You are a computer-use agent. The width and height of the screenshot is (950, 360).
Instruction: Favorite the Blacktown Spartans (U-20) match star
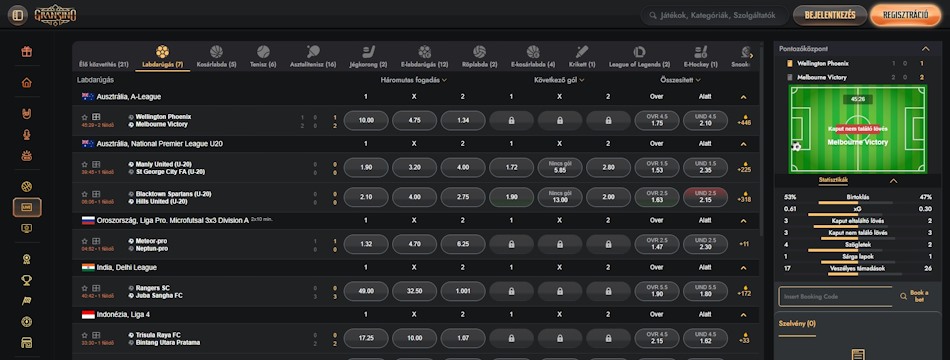[85, 194]
